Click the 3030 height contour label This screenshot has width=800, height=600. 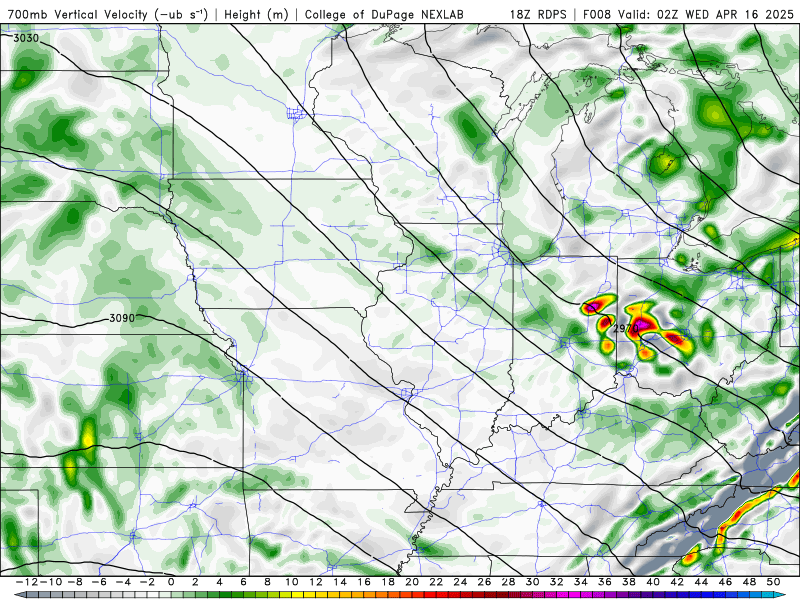[26, 38]
